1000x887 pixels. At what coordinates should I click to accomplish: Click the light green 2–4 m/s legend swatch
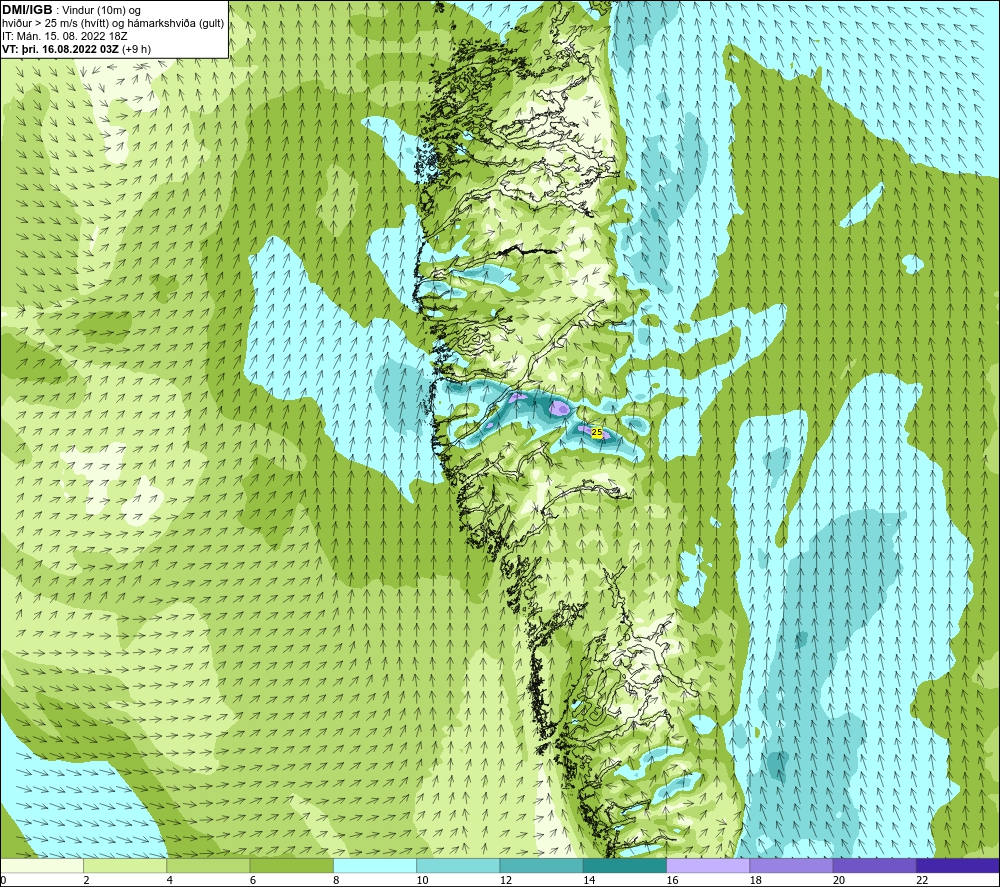pos(125,865)
